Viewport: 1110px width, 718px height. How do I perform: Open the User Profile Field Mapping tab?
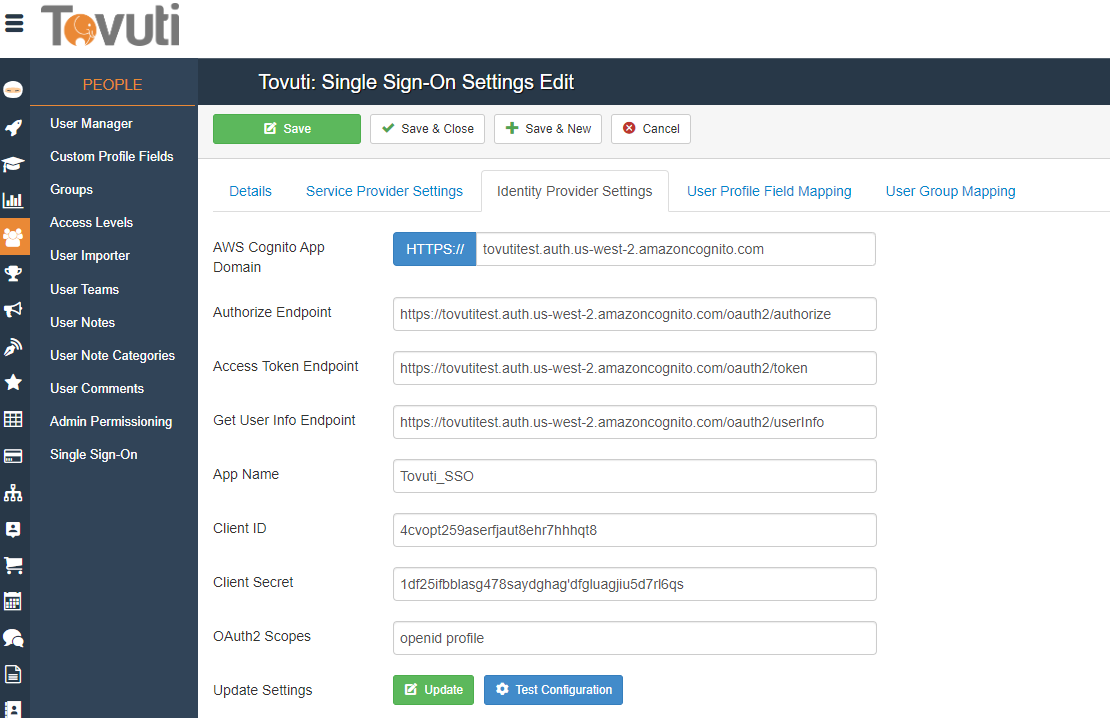769,191
